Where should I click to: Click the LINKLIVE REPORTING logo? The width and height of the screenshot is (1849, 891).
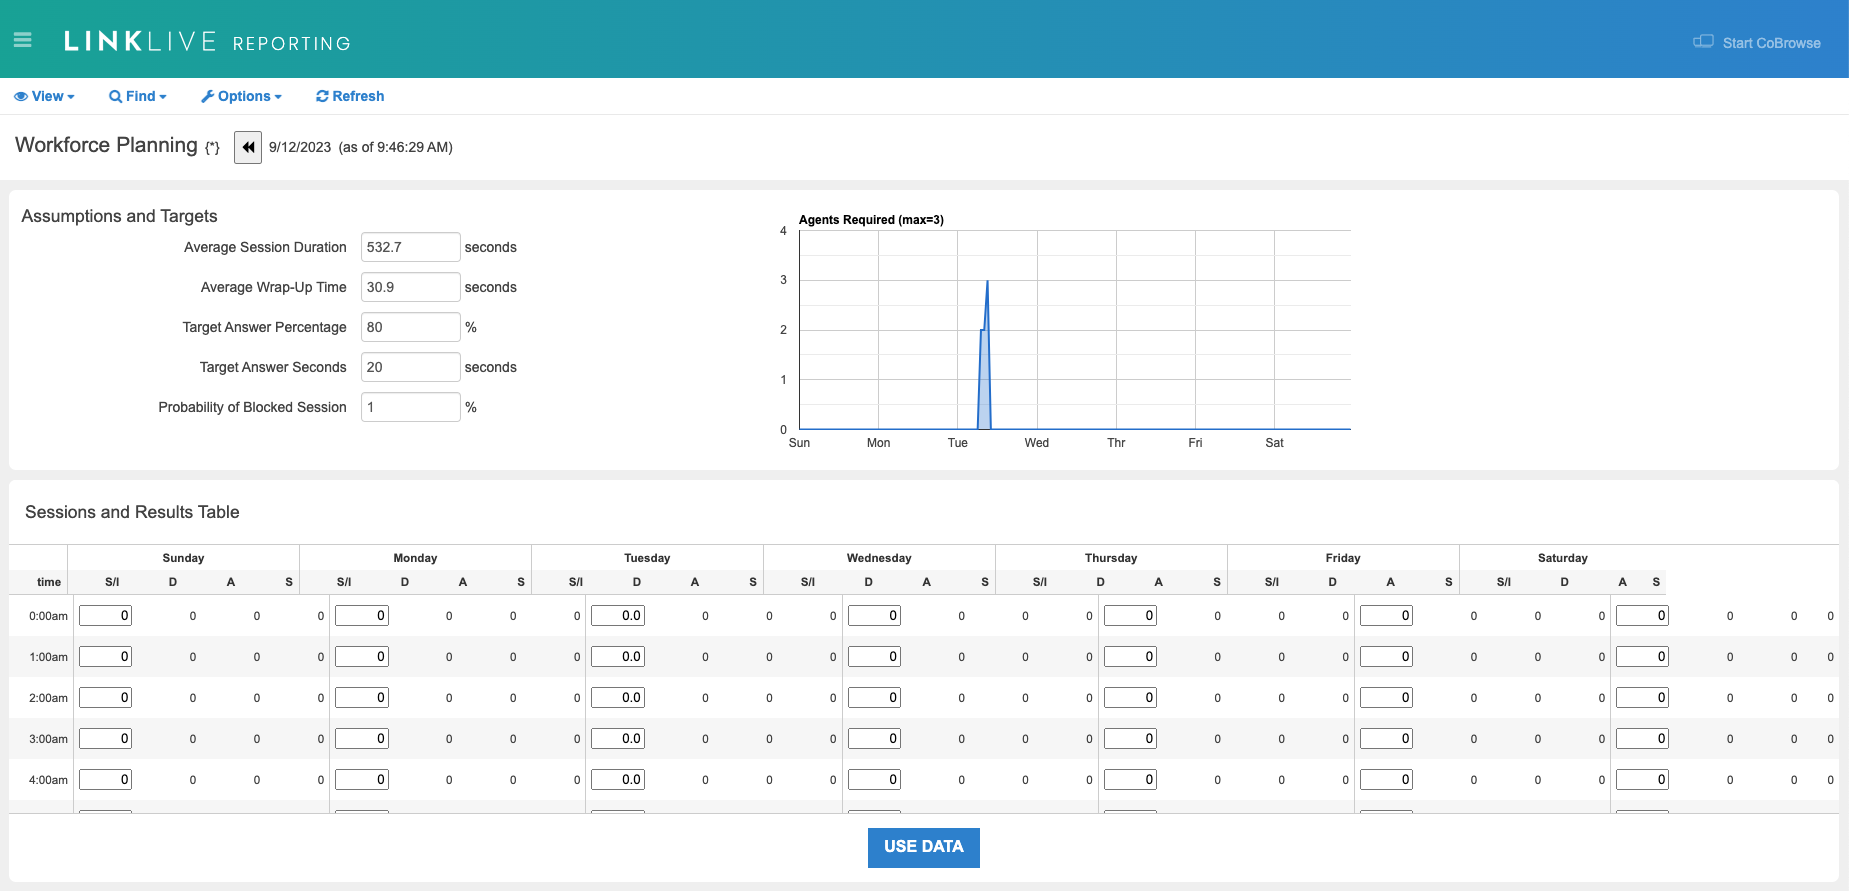(207, 42)
